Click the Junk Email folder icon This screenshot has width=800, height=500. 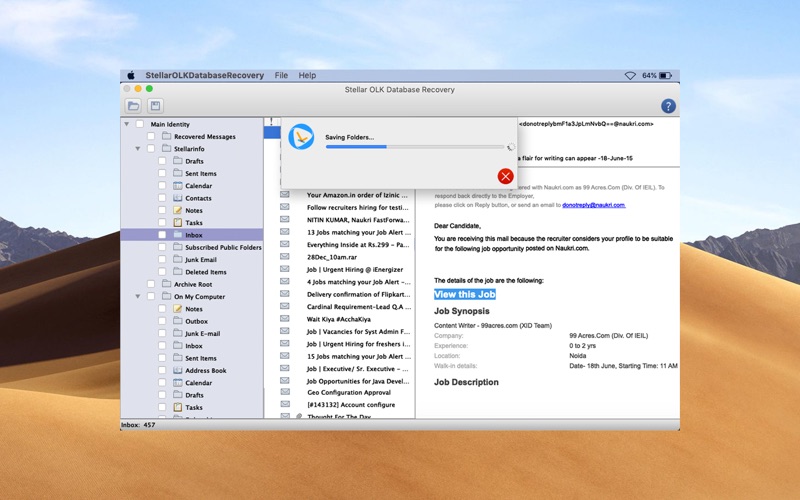click(x=178, y=259)
